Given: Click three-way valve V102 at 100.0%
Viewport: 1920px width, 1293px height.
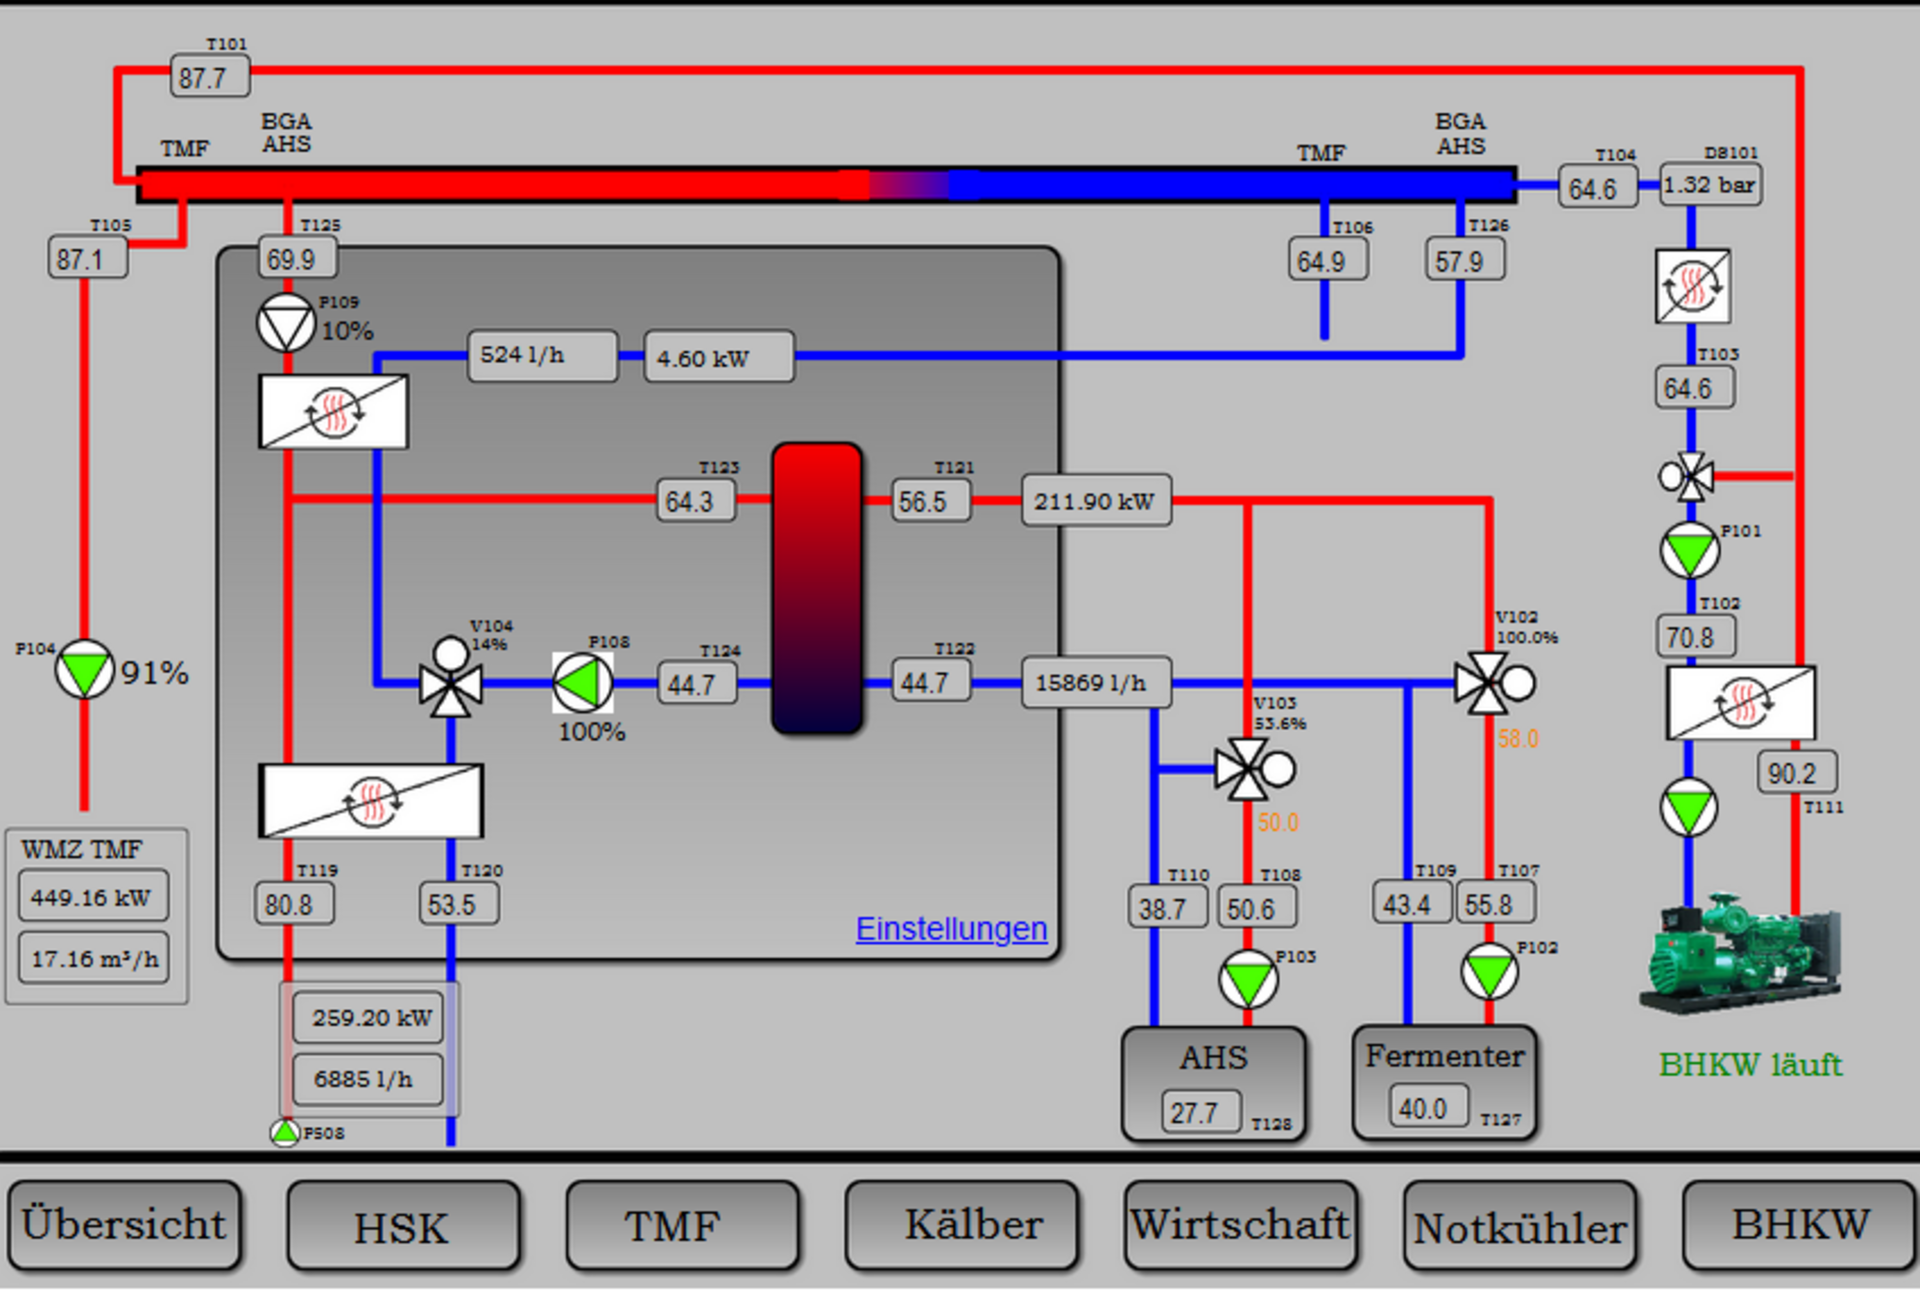Looking at the screenshot, I should coord(1489,683).
